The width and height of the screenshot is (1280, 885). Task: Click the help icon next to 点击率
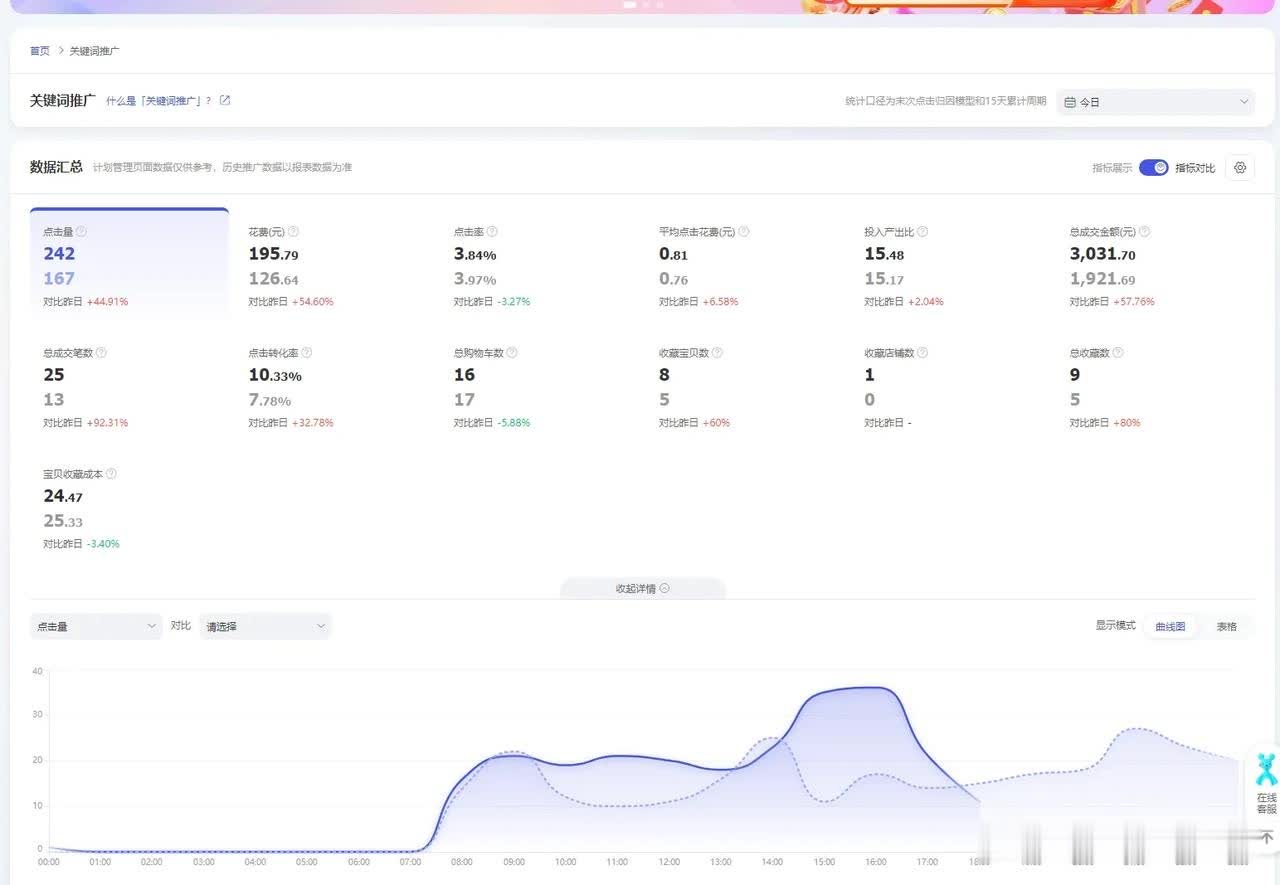point(492,231)
